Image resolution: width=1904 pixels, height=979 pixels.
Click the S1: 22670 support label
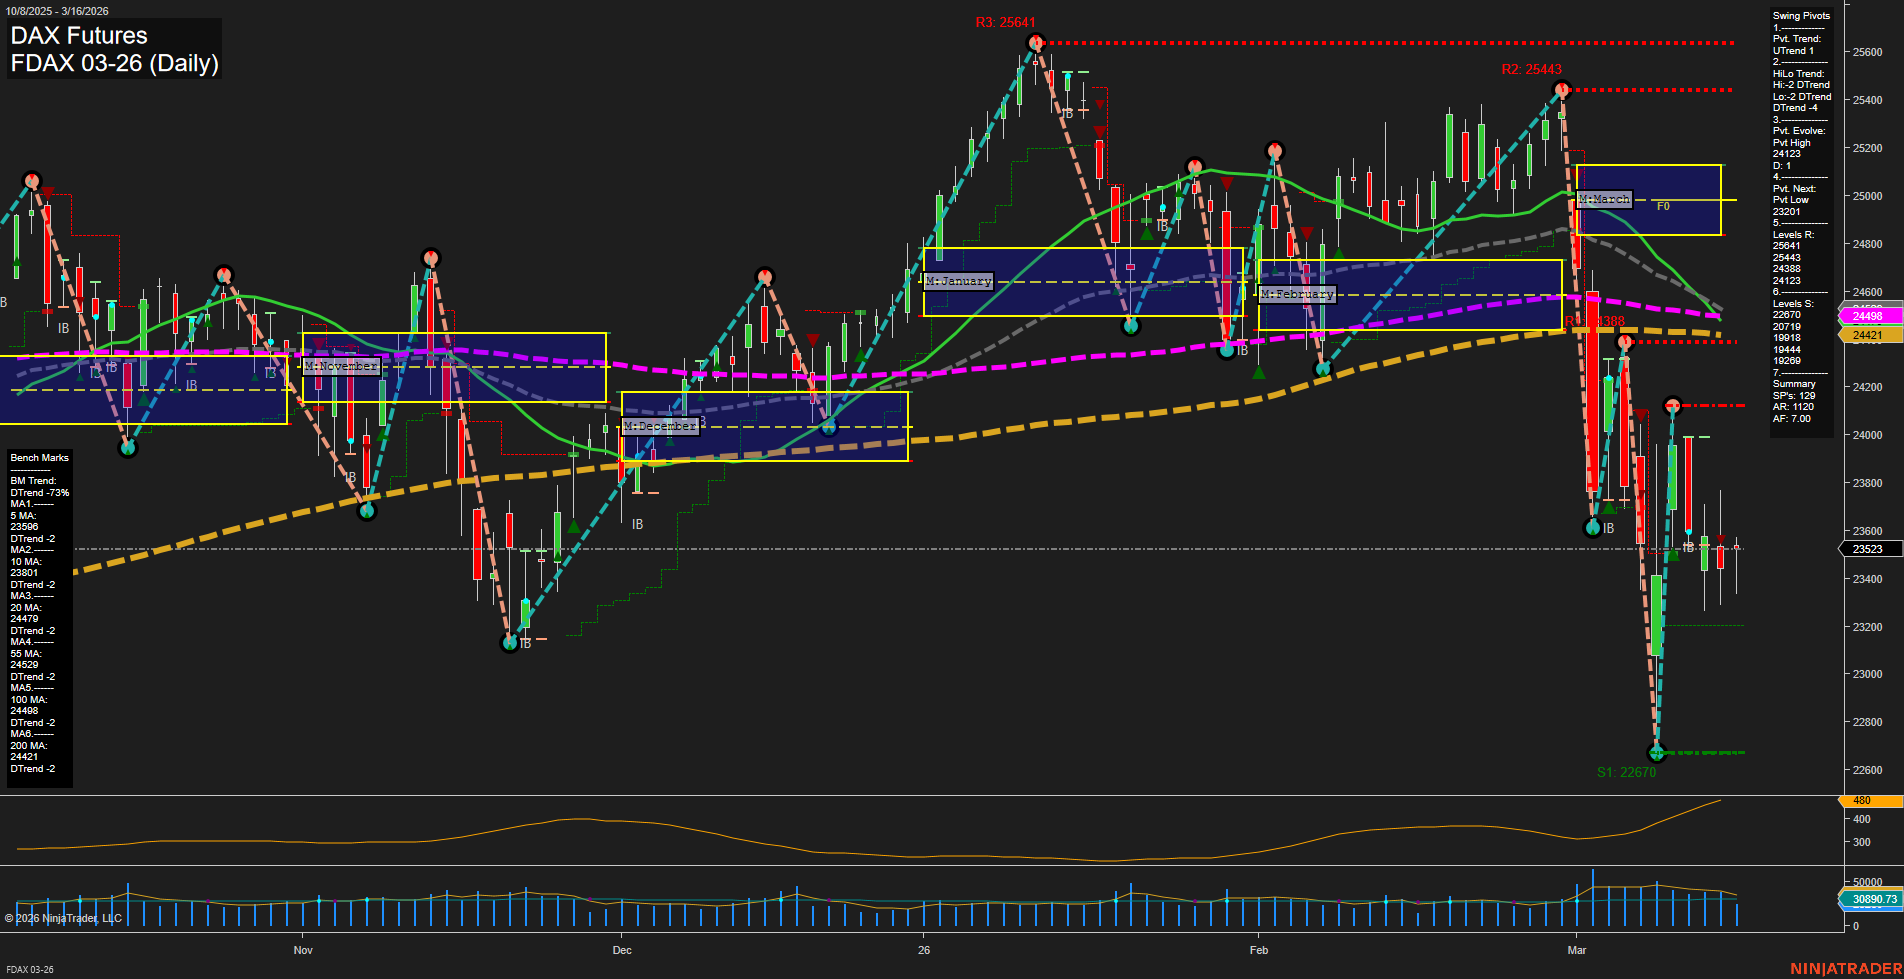pos(1629,771)
